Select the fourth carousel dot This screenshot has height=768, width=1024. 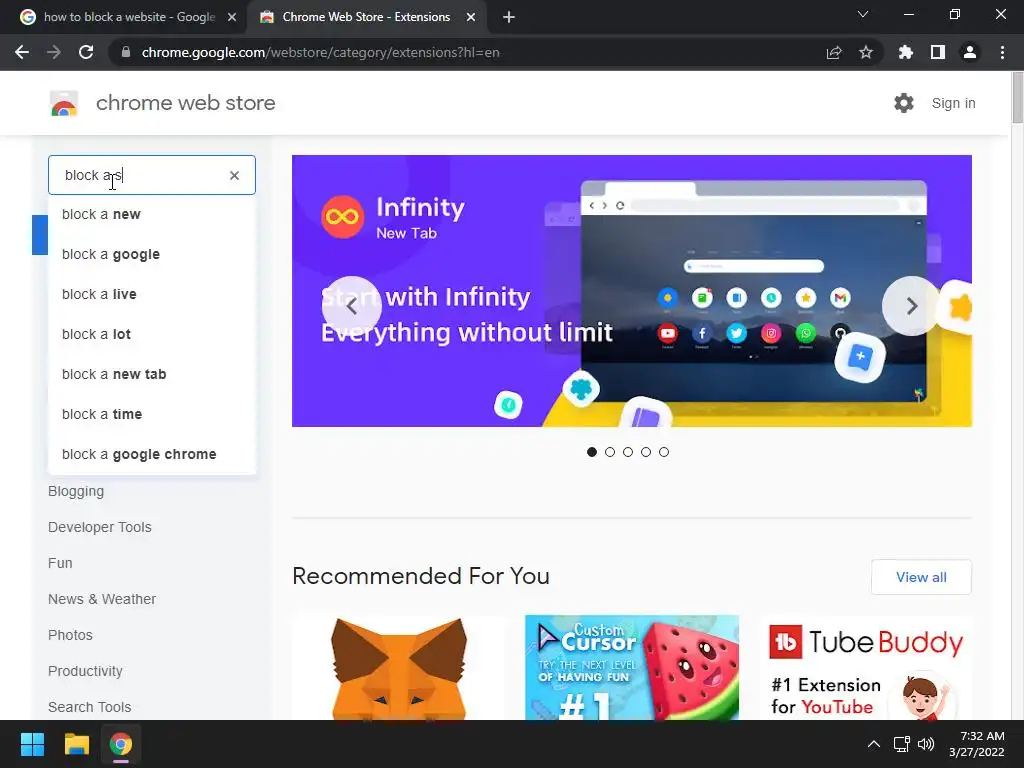pyautogui.click(x=646, y=452)
